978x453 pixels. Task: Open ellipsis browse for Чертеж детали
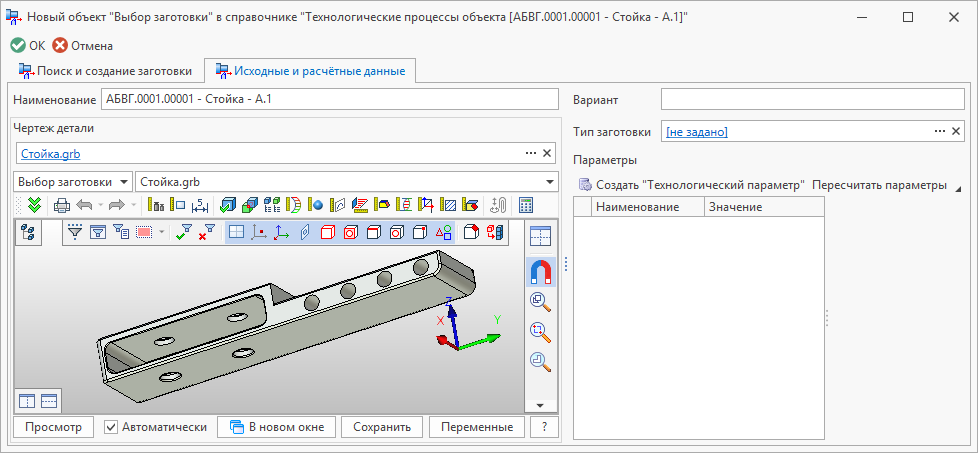531,153
